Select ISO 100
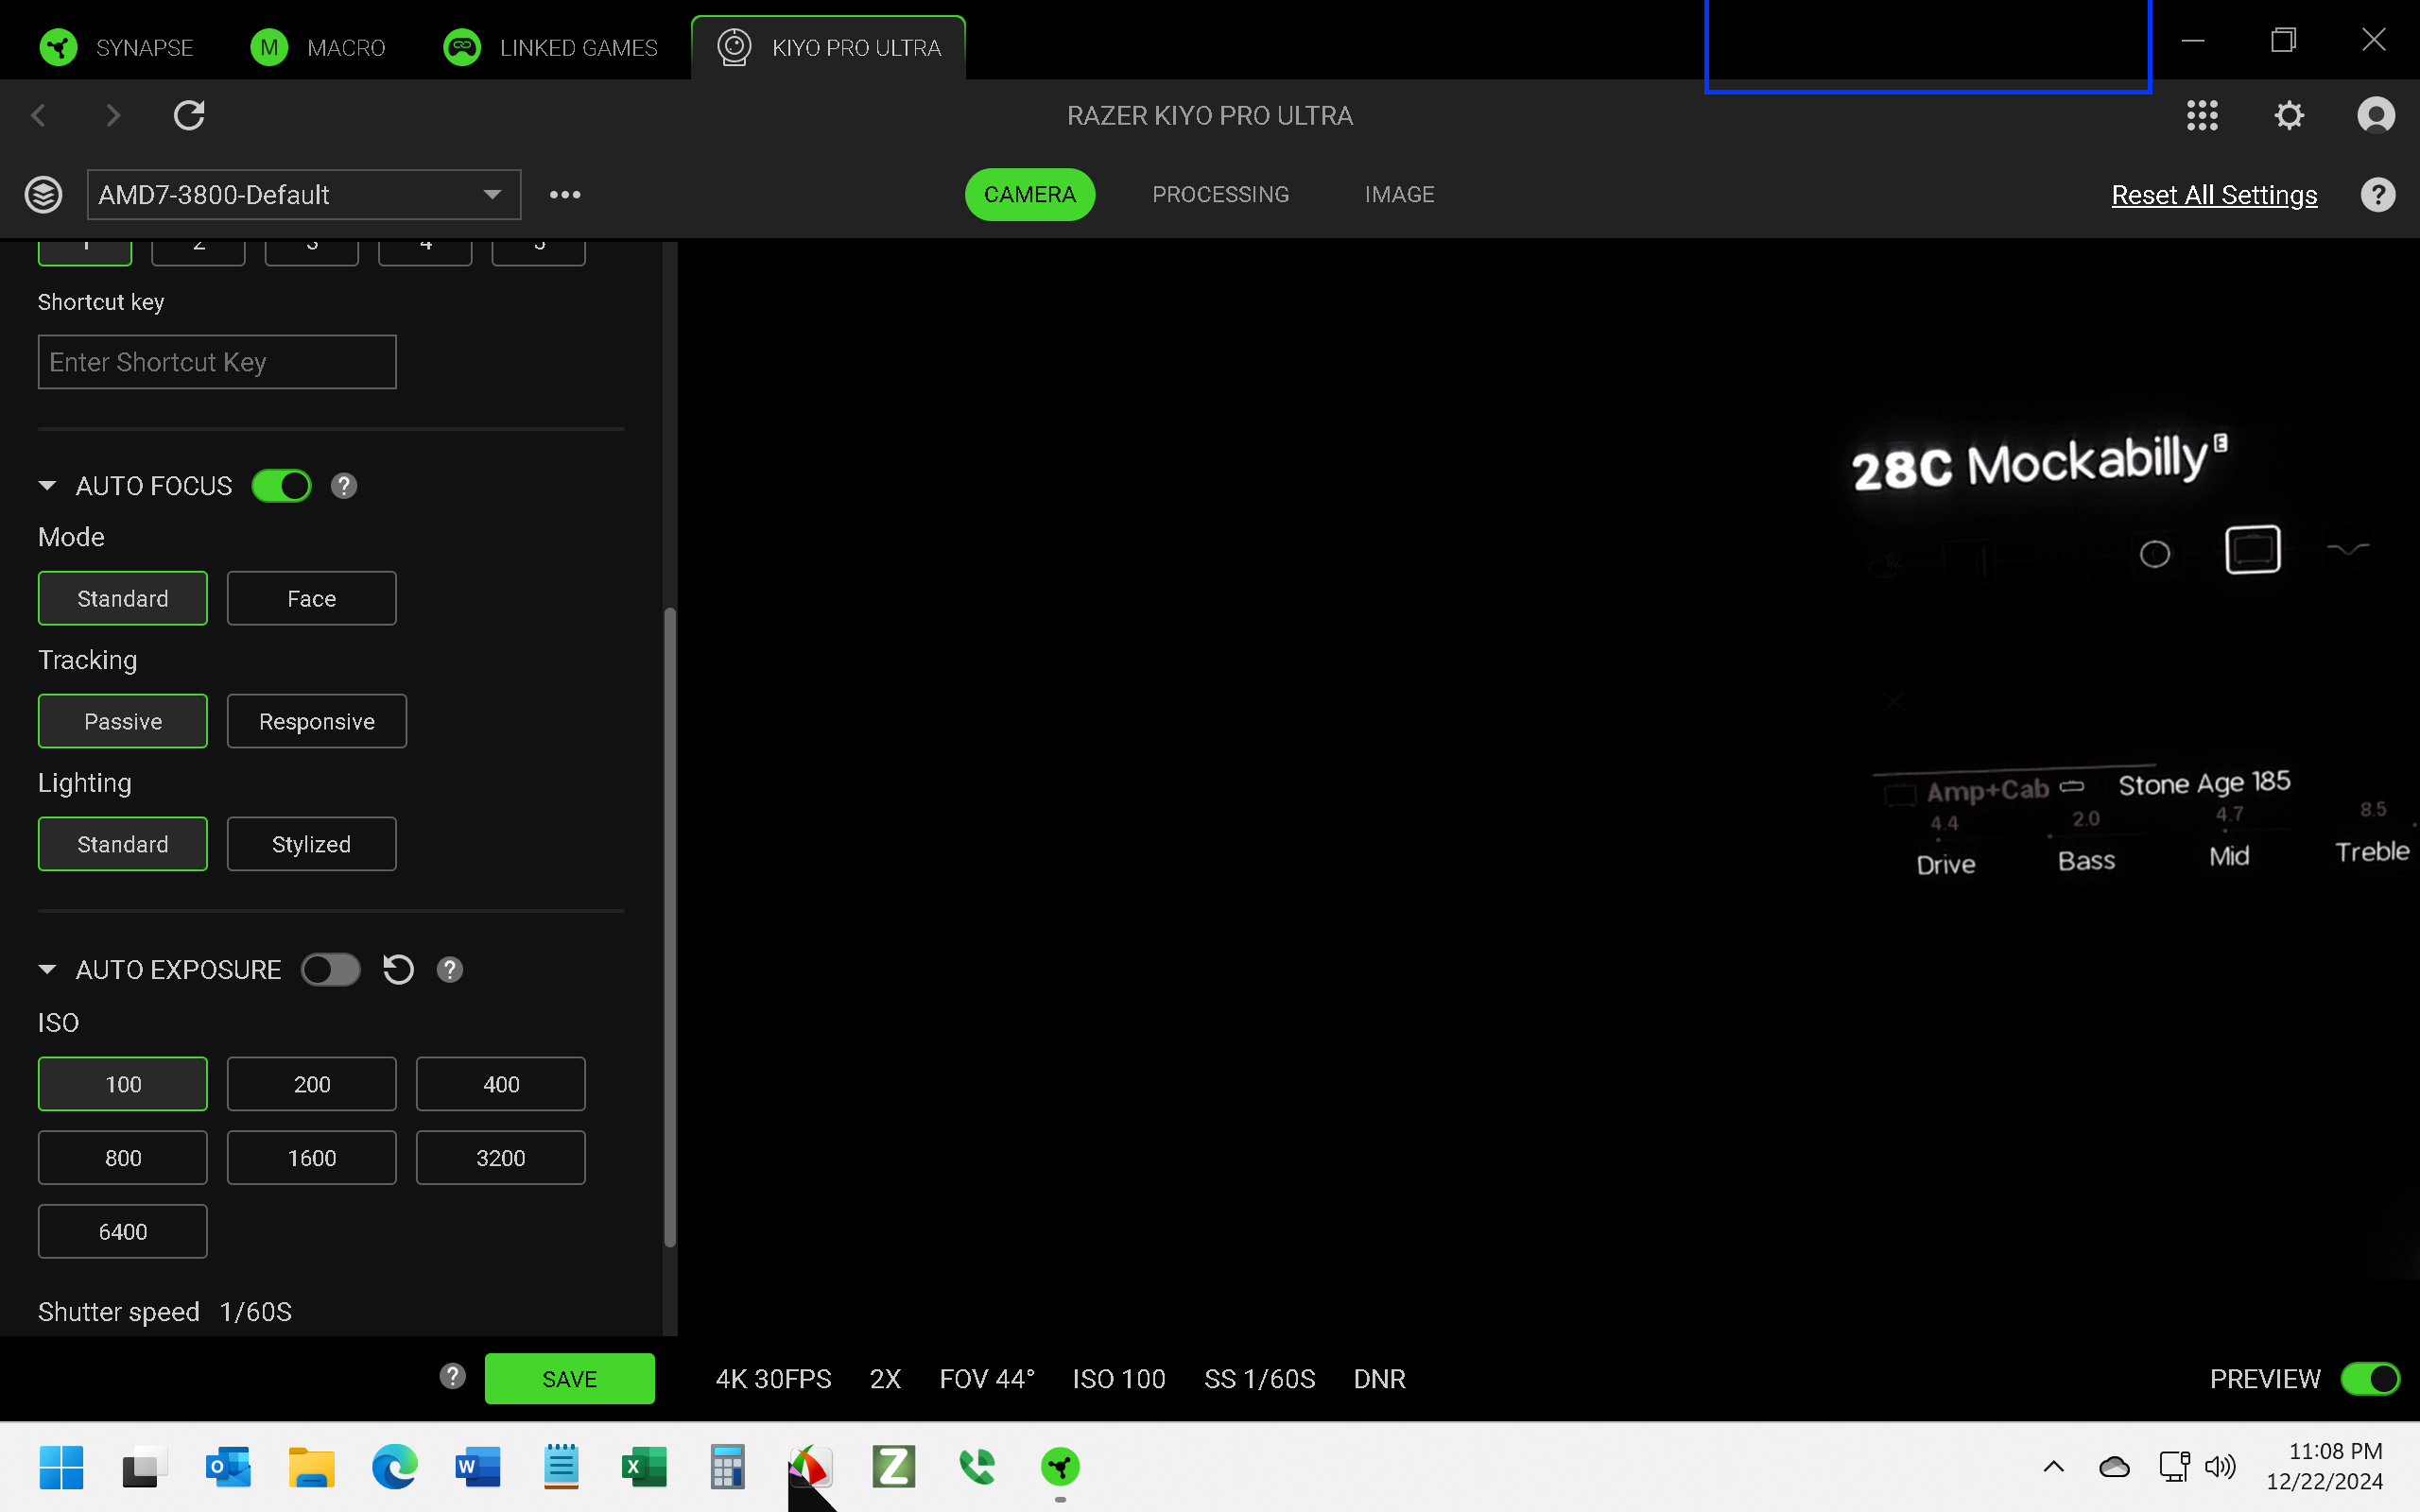The width and height of the screenshot is (2420, 1512). click(123, 1084)
